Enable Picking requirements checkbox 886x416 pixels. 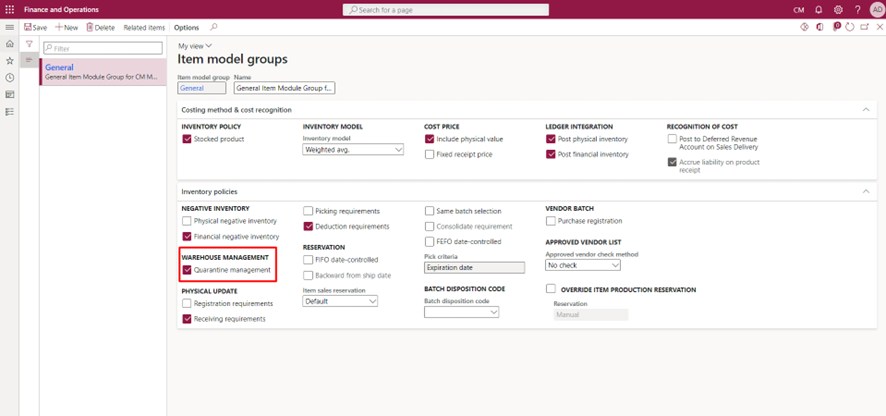[308, 211]
